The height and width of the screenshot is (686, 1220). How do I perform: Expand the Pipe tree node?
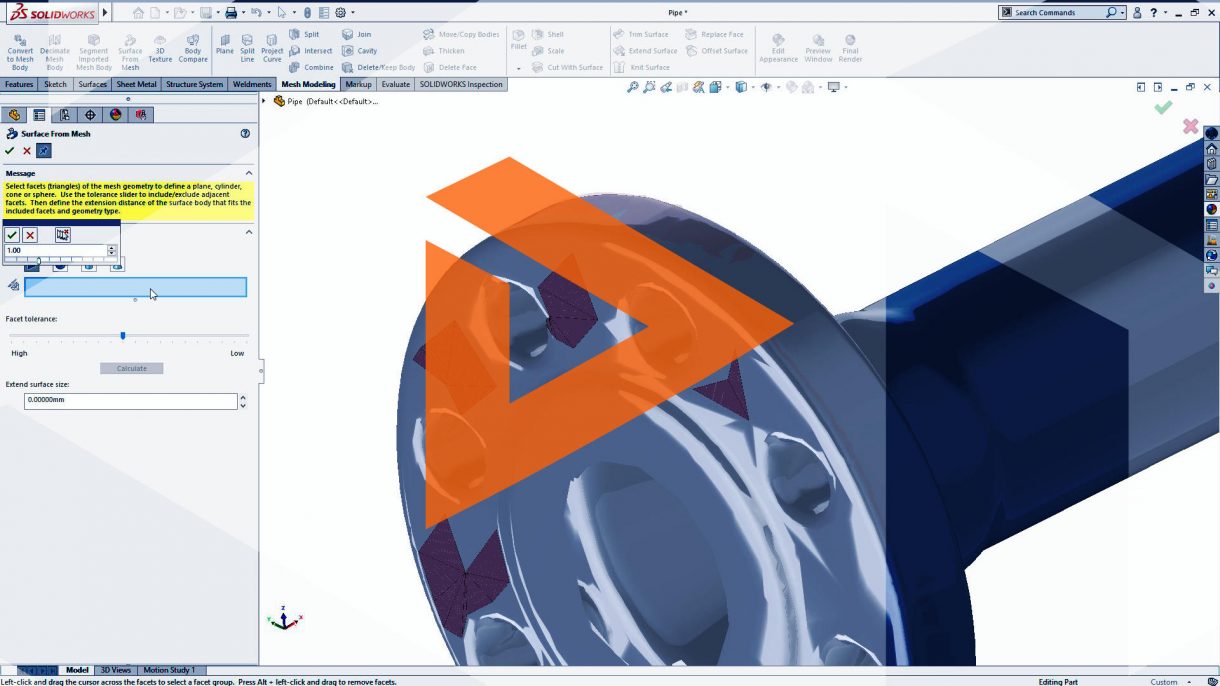[265, 101]
